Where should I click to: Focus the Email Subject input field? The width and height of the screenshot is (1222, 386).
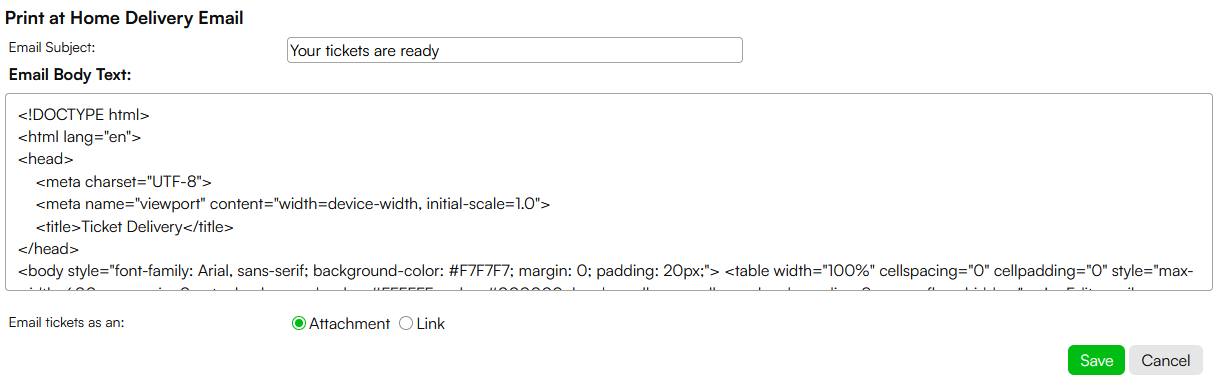[x=515, y=50]
